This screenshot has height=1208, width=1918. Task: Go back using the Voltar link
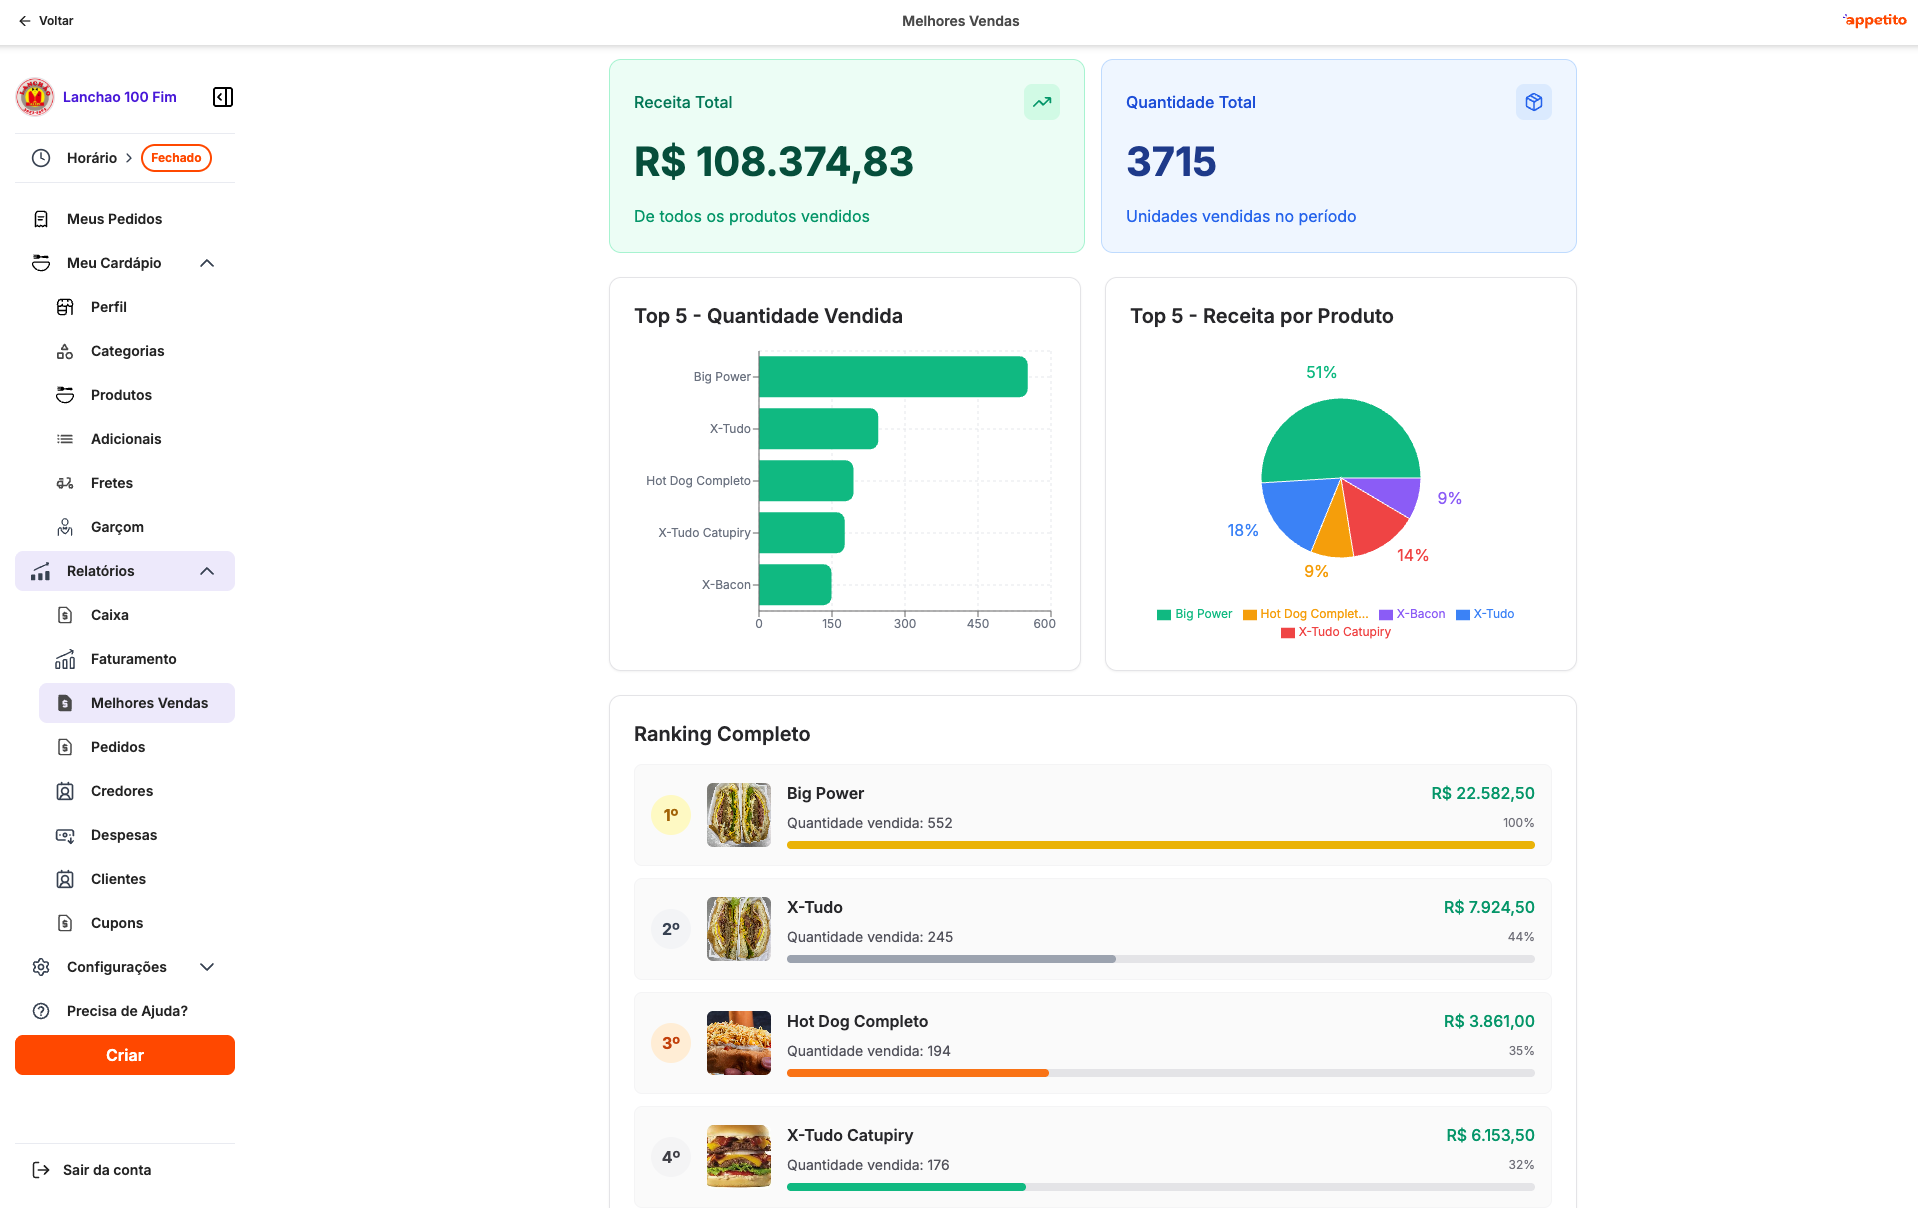(46, 21)
